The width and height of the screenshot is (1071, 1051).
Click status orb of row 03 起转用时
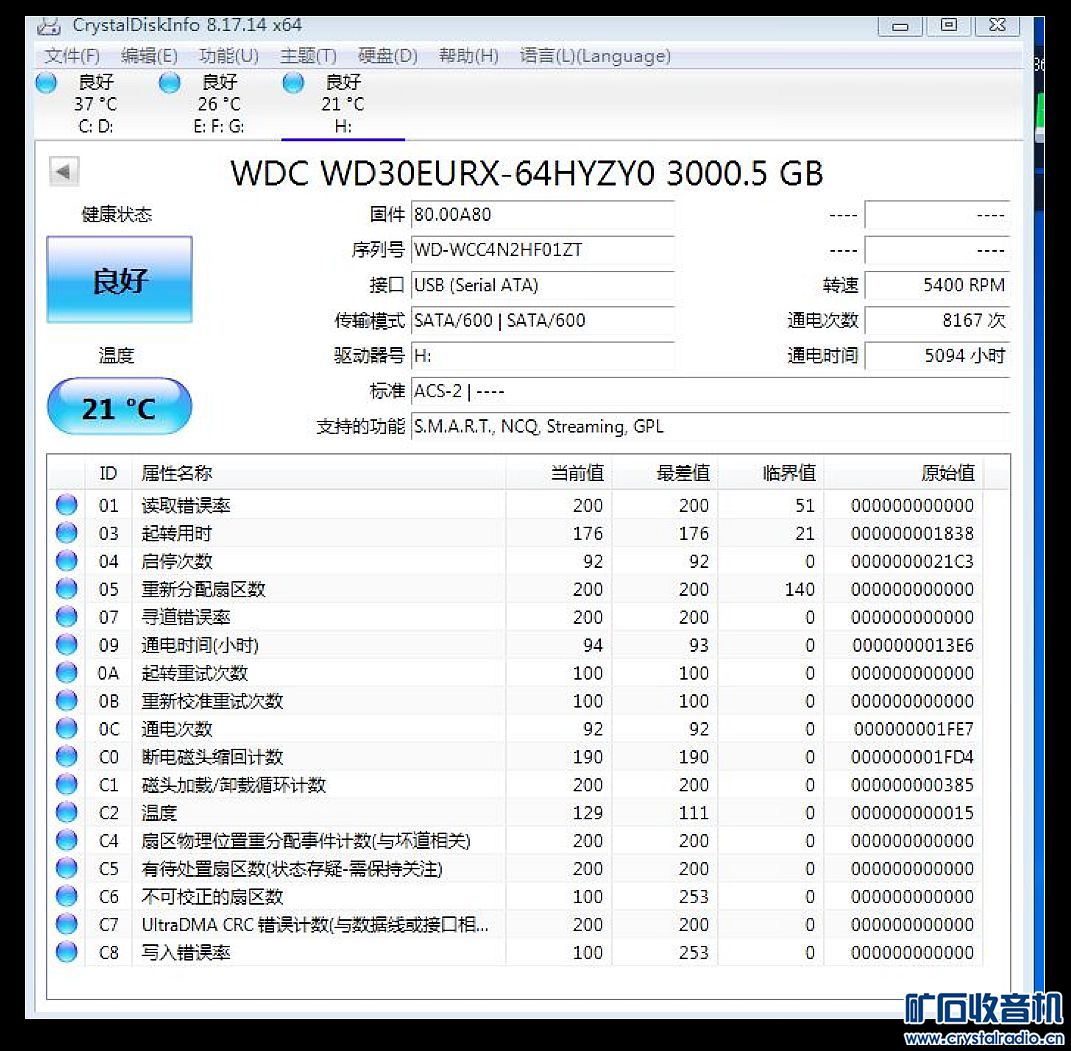(x=66, y=533)
